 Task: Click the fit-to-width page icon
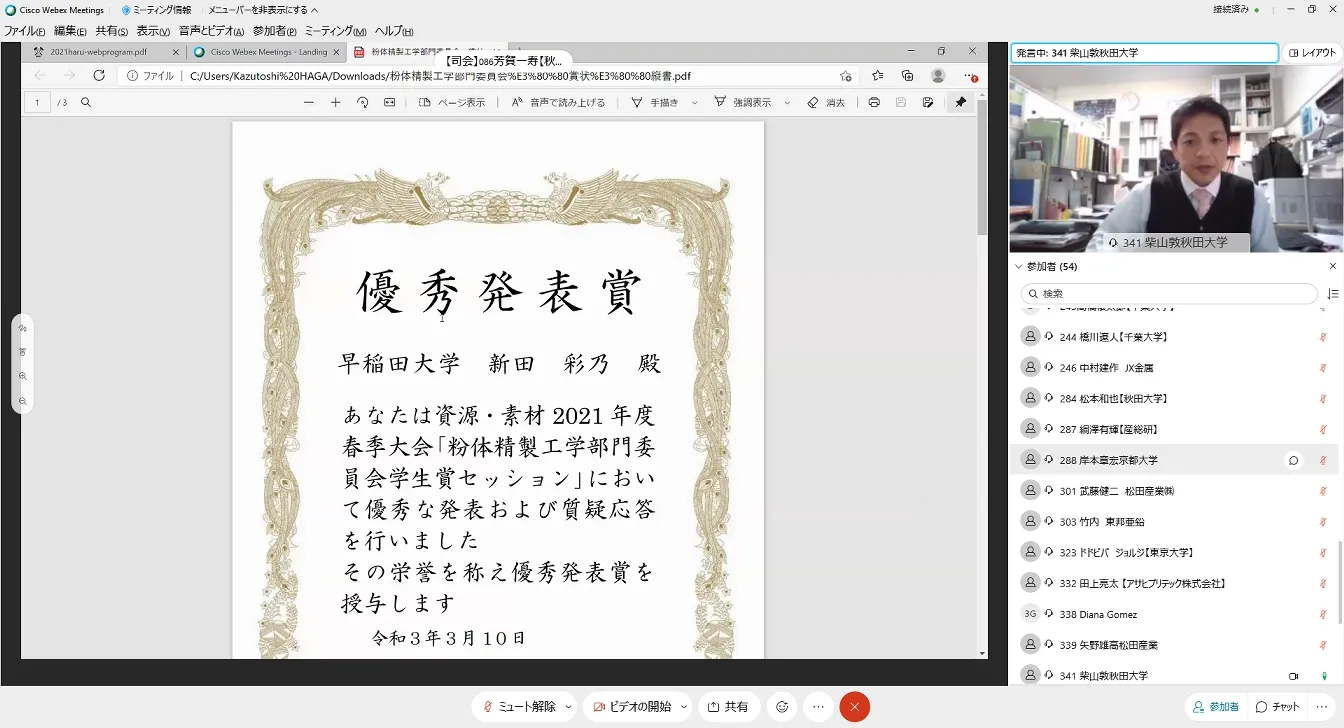pyautogui.click(x=389, y=102)
